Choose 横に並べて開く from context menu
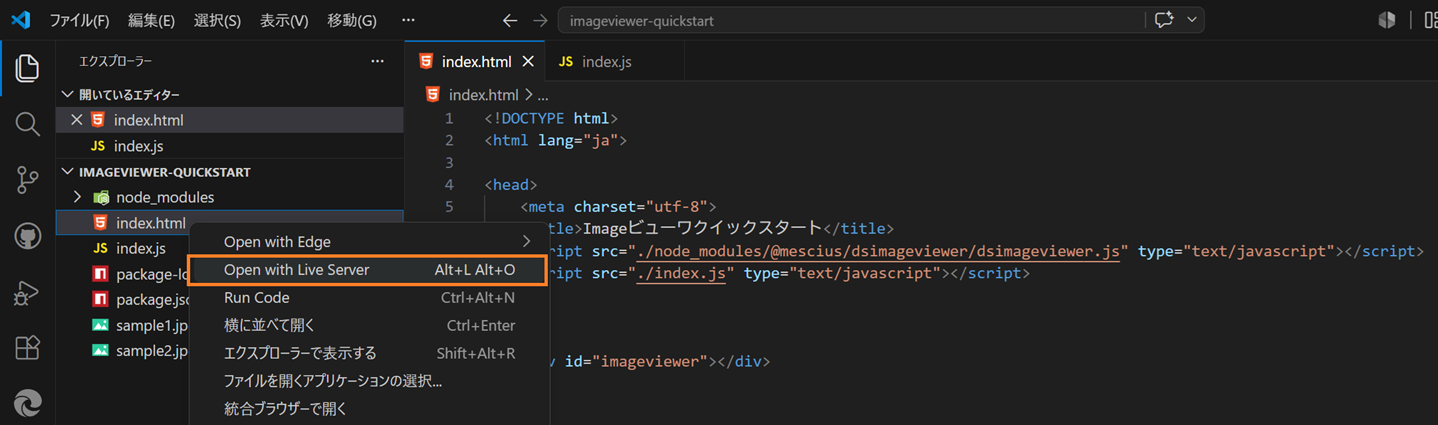 click(x=370, y=325)
